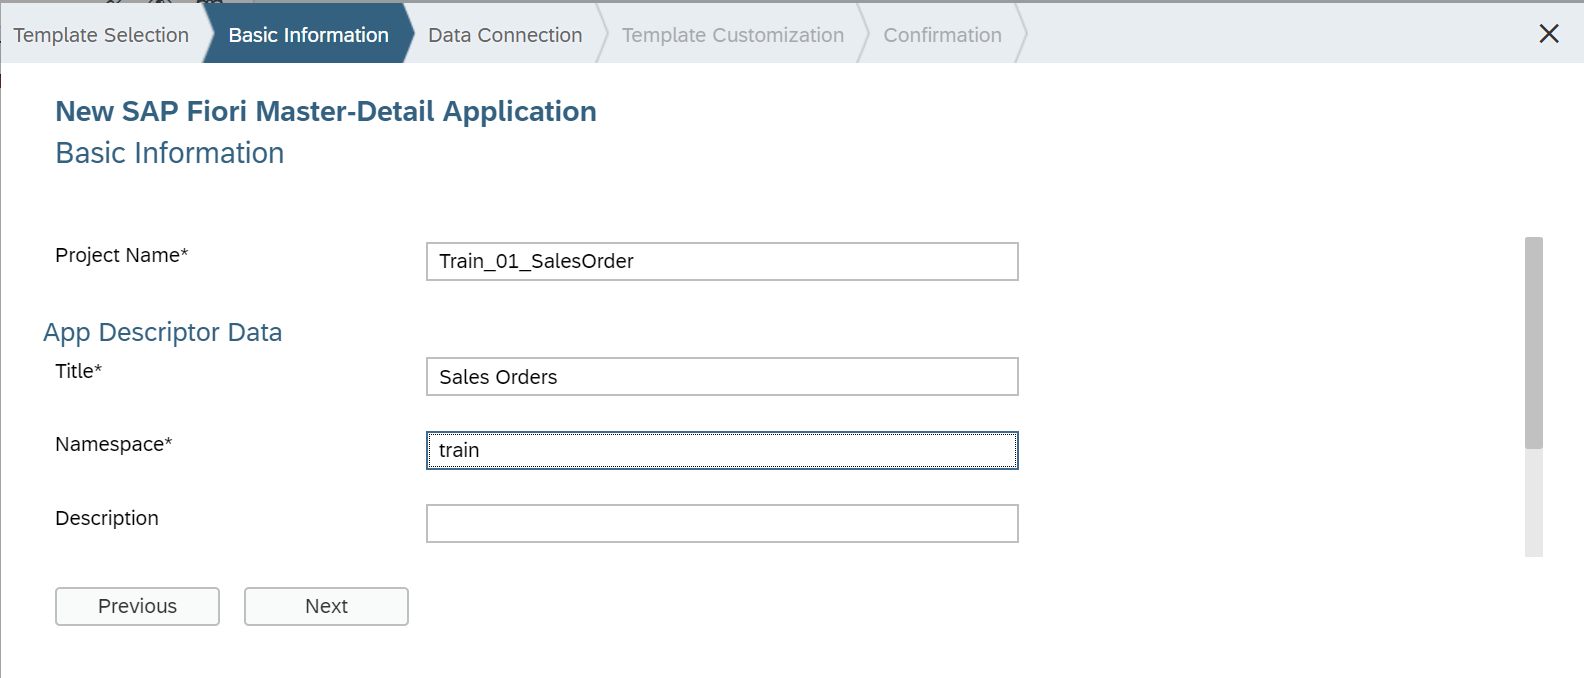Click the New SAP Fiori Master-Detail Application heading
This screenshot has height=678, width=1584.
tap(326, 111)
